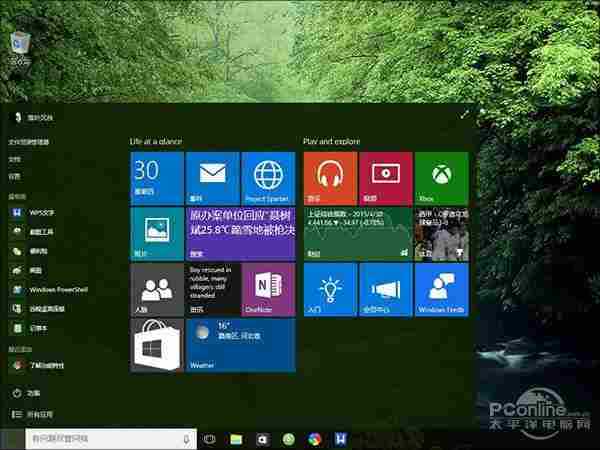Click the taskbar search box
This screenshot has width=600, height=450.
[100, 438]
